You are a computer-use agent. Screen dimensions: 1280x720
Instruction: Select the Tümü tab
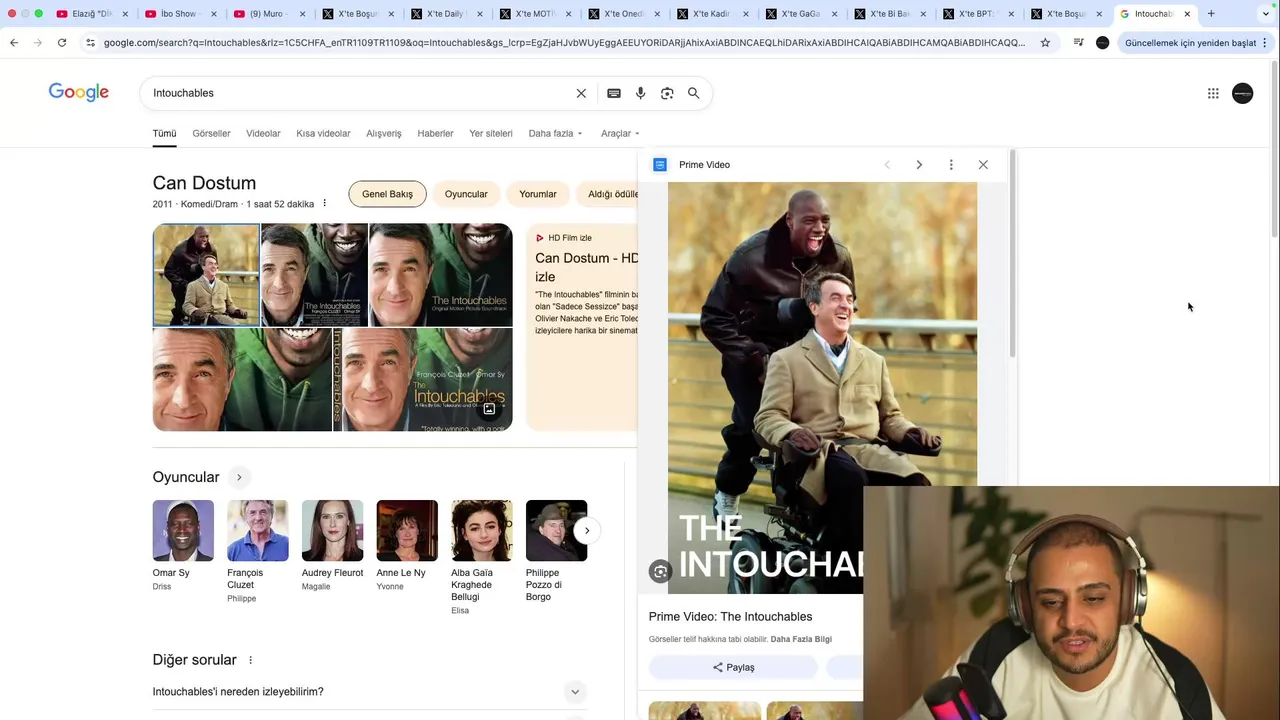164,133
